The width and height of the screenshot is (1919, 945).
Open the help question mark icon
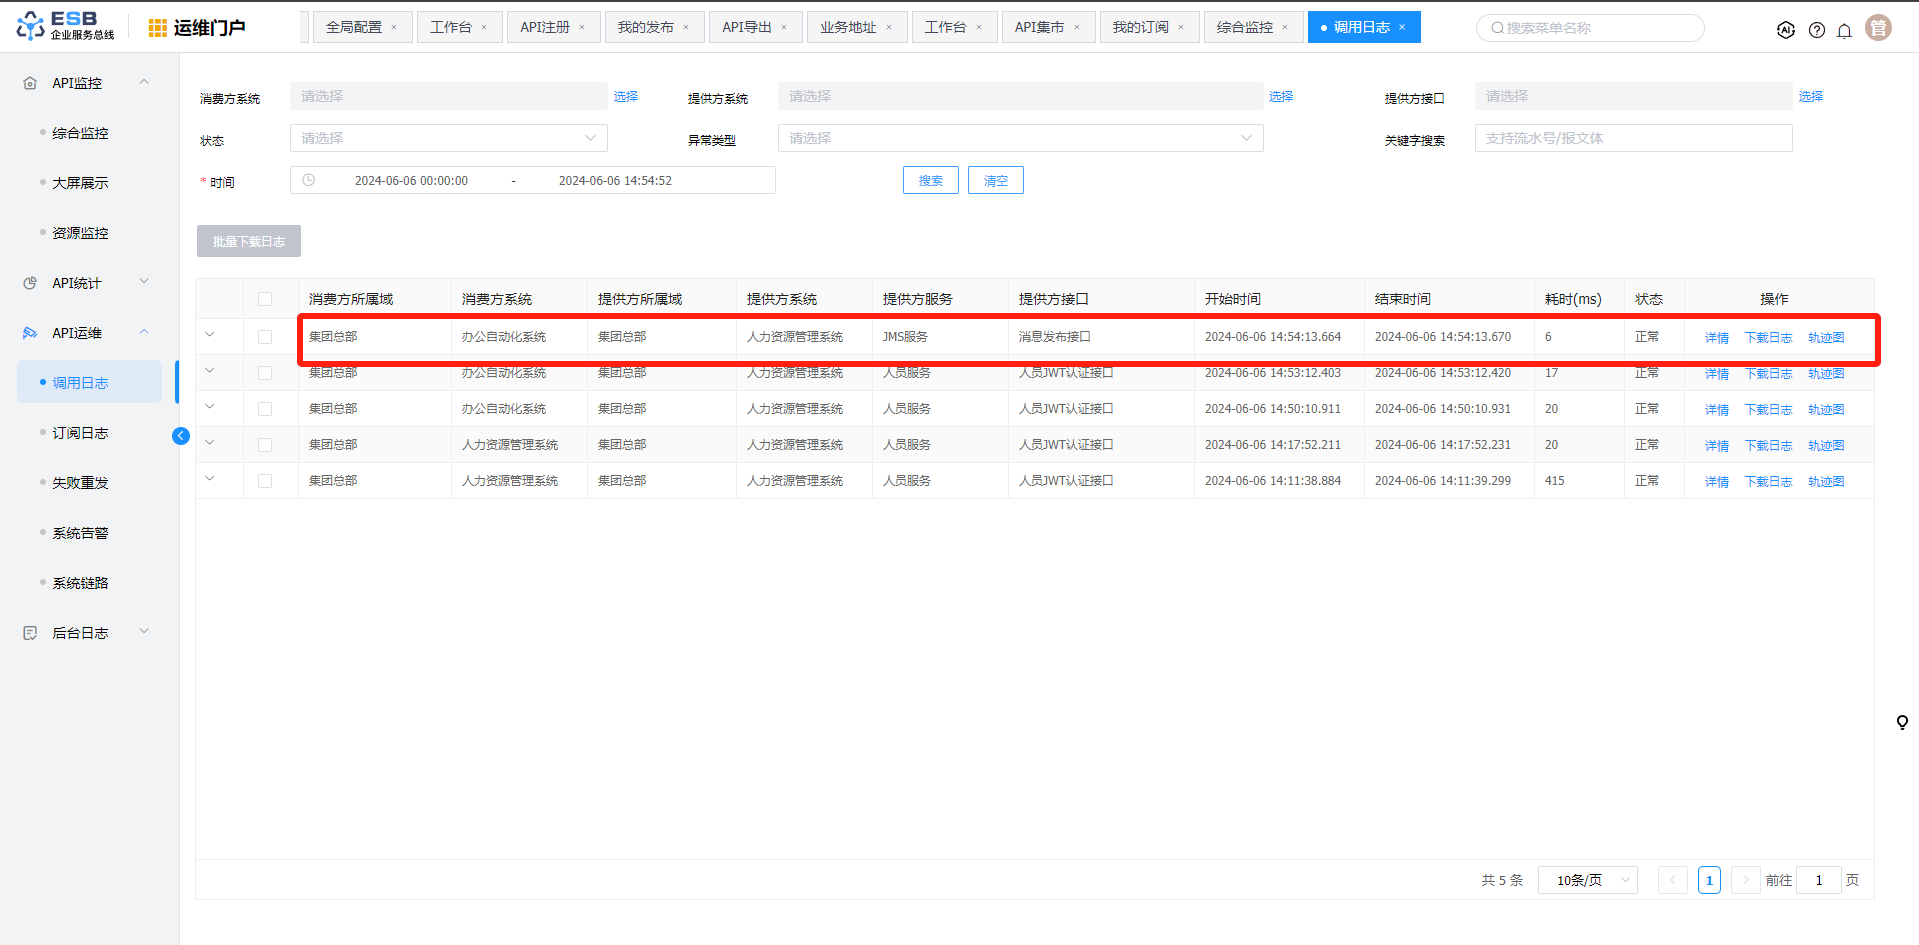pyautogui.click(x=1817, y=30)
